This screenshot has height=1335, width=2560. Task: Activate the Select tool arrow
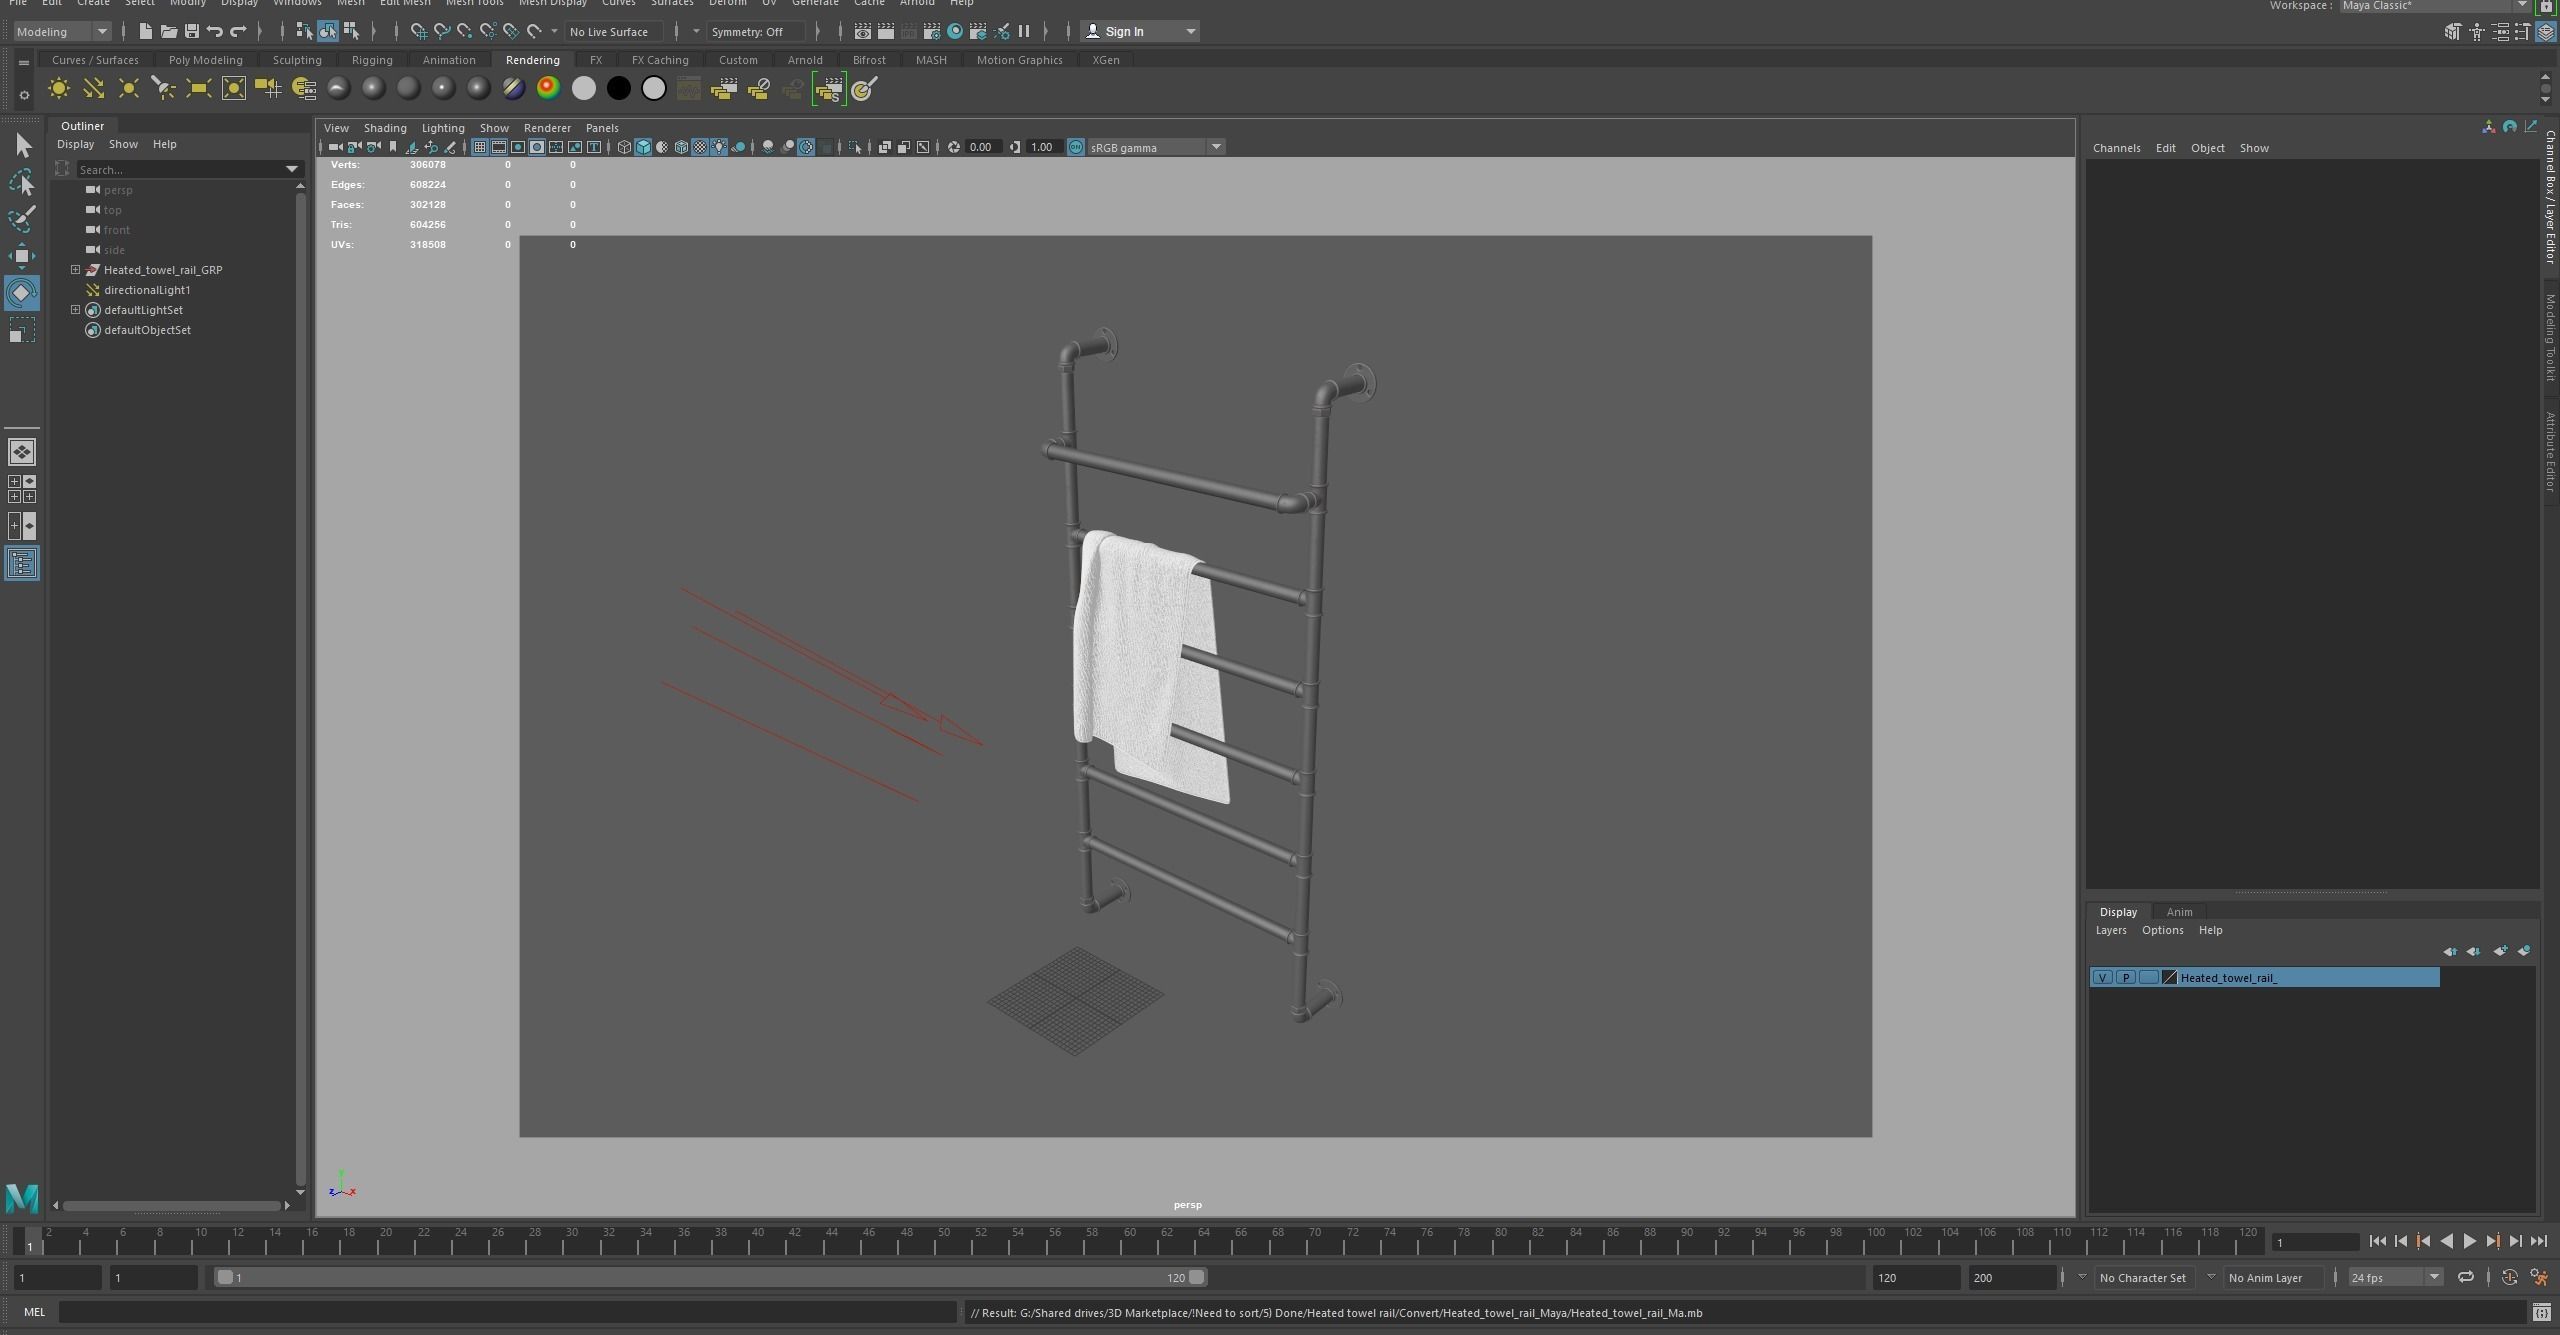(x=22, y=146)
